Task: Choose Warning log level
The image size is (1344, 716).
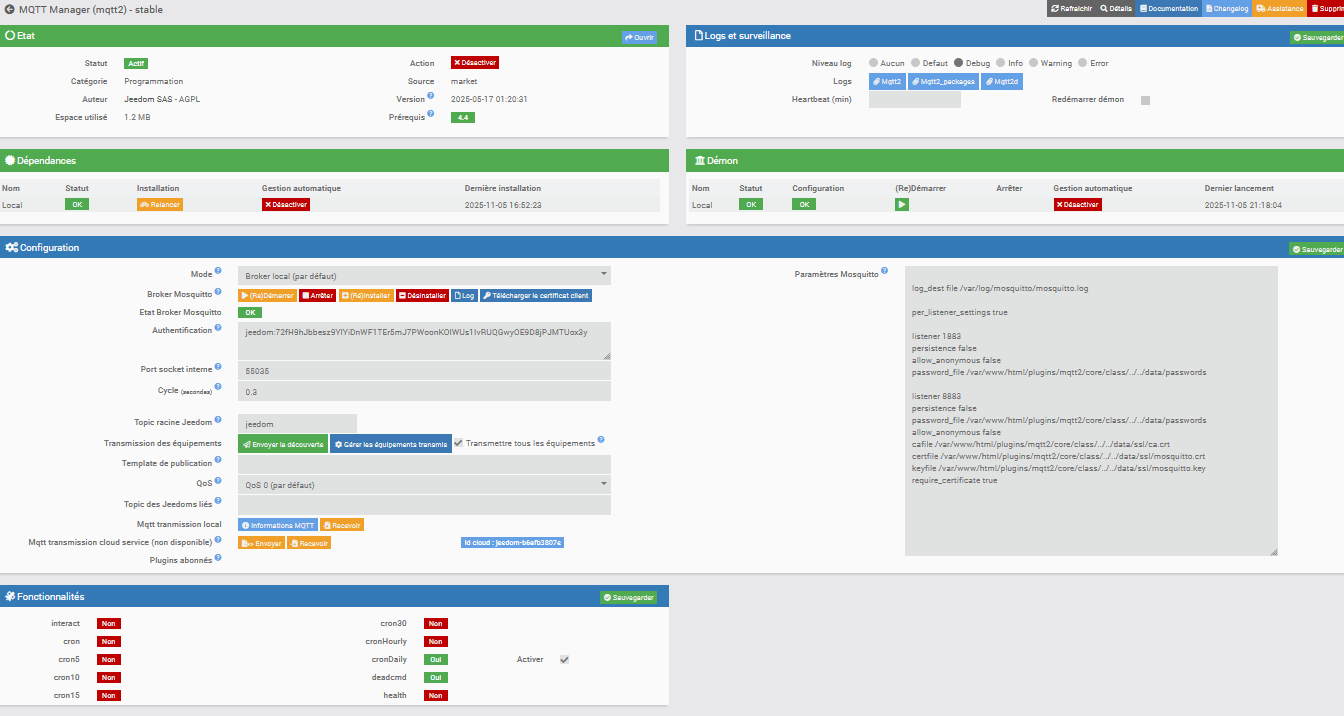Action: pyautogui.click(x=1033, y=63)
